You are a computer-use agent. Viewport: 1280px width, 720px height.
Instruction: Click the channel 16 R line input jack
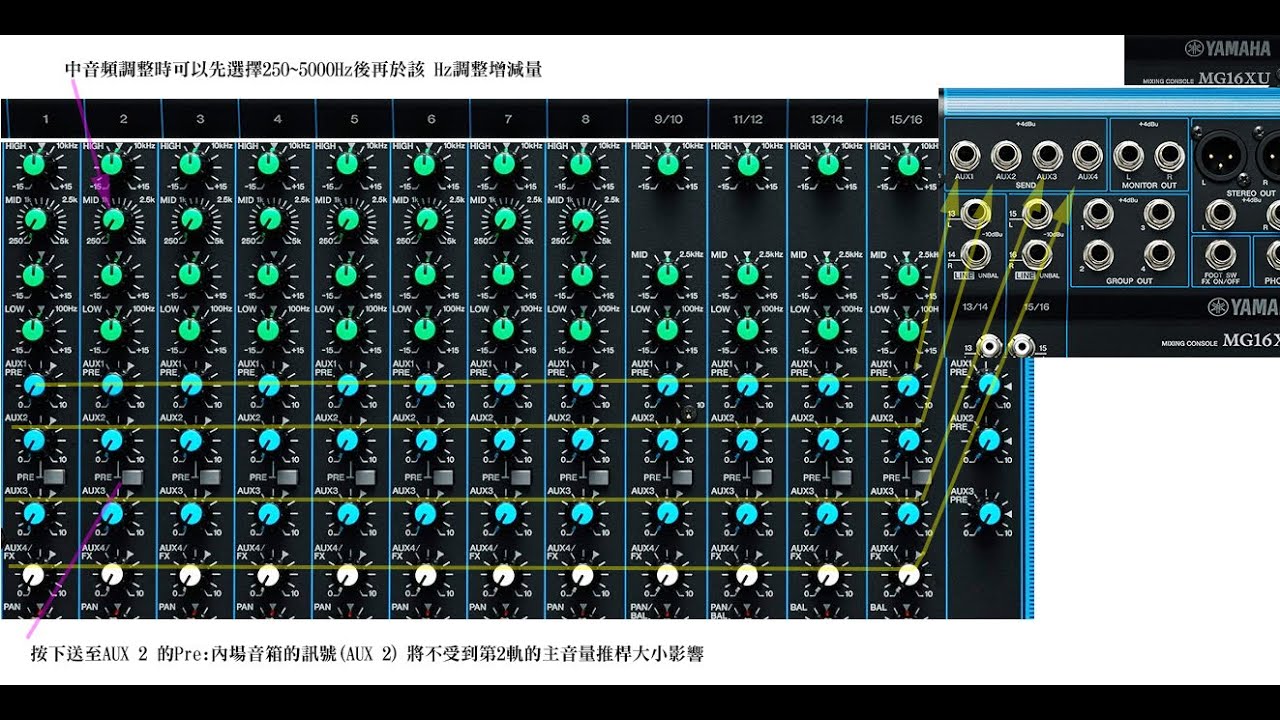(x=1037, y=254)
